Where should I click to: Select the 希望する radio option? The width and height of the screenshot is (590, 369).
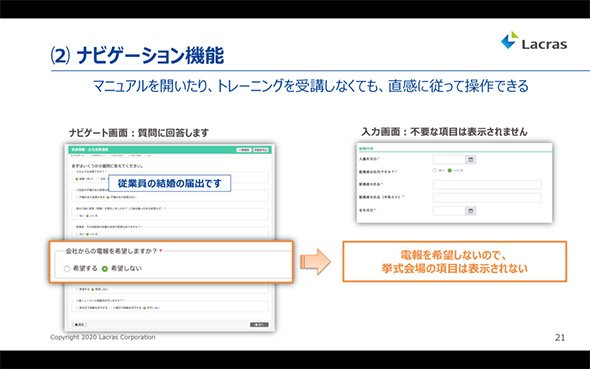[x=67, y=269]
